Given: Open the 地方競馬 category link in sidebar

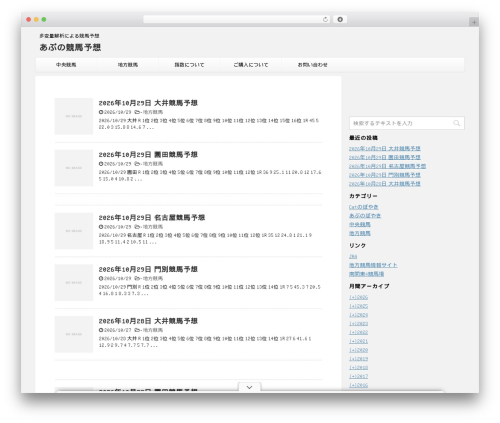Looking at the screenshot, I should coord(360,233).
